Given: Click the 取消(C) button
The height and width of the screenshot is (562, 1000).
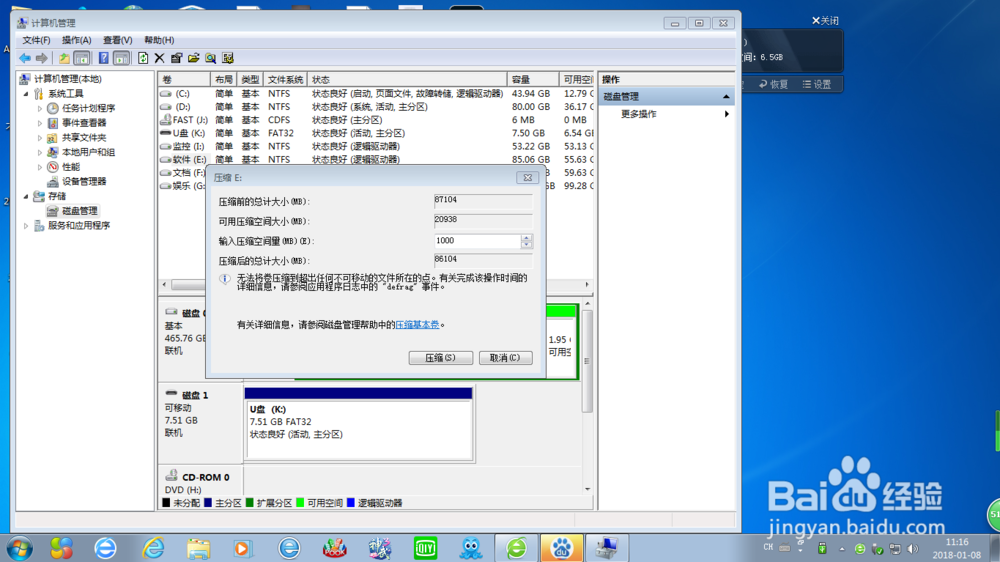Looking at the screenshot, I should 505,358.
